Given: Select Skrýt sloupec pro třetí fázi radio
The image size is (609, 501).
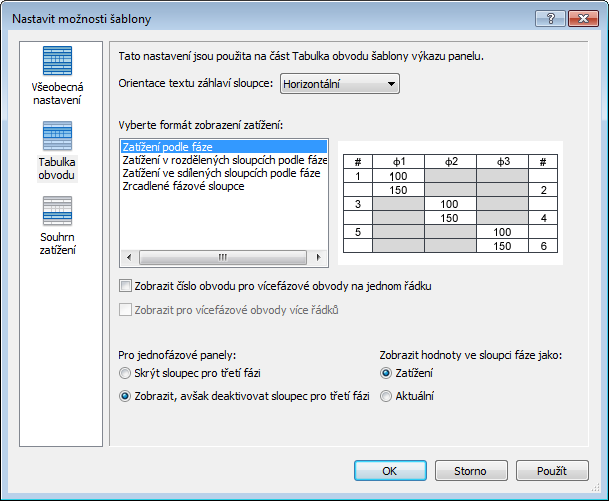Looking at the screenshot, I should coord(125,373).
